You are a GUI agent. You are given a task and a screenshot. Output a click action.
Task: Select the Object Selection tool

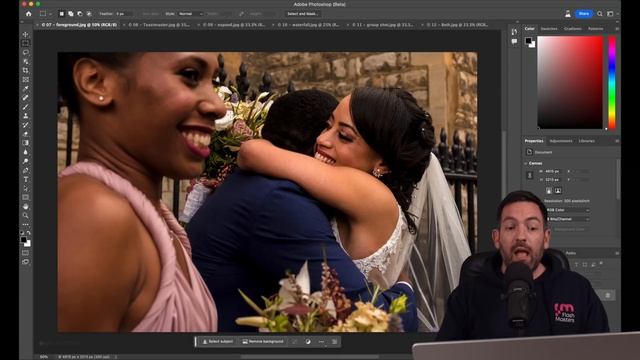(x=26, y=61)
